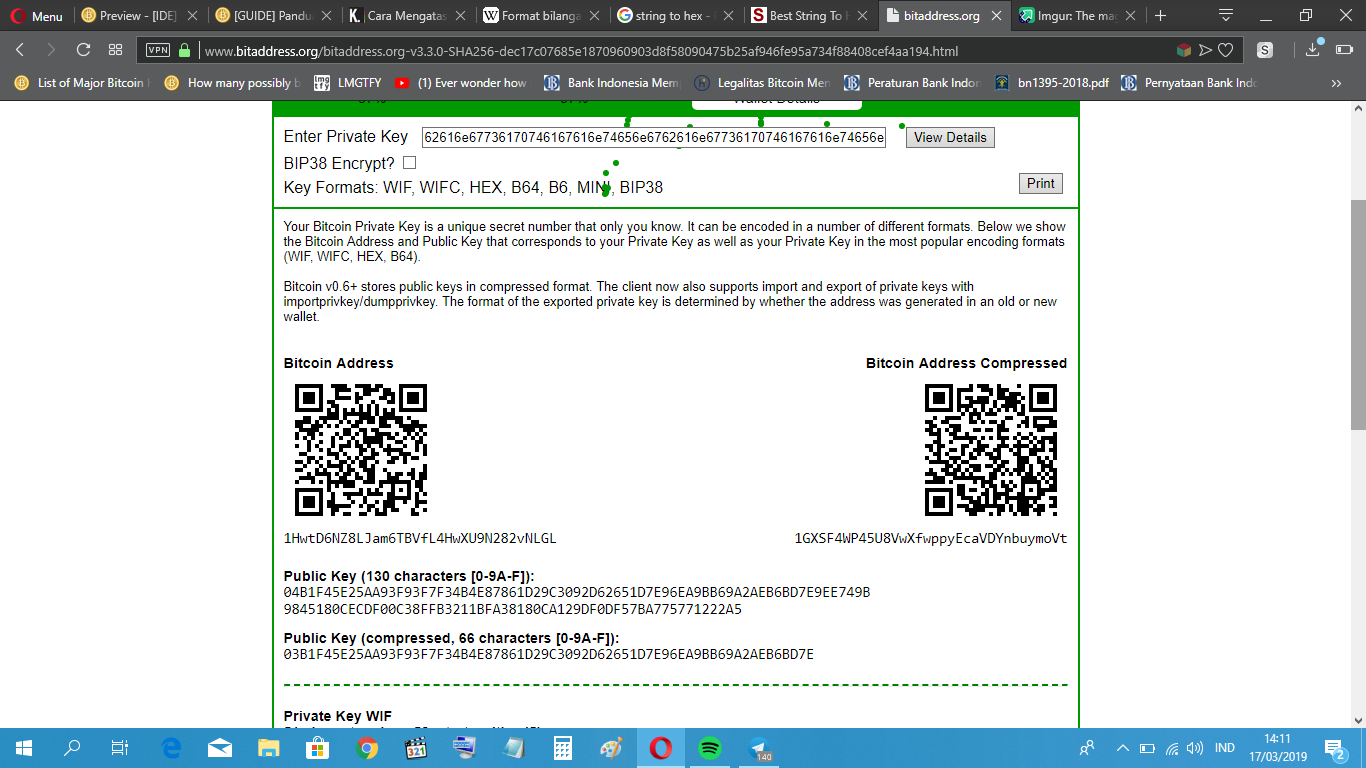
Task: Open File Explorer from the taskbar
Action: pos(268,747)
